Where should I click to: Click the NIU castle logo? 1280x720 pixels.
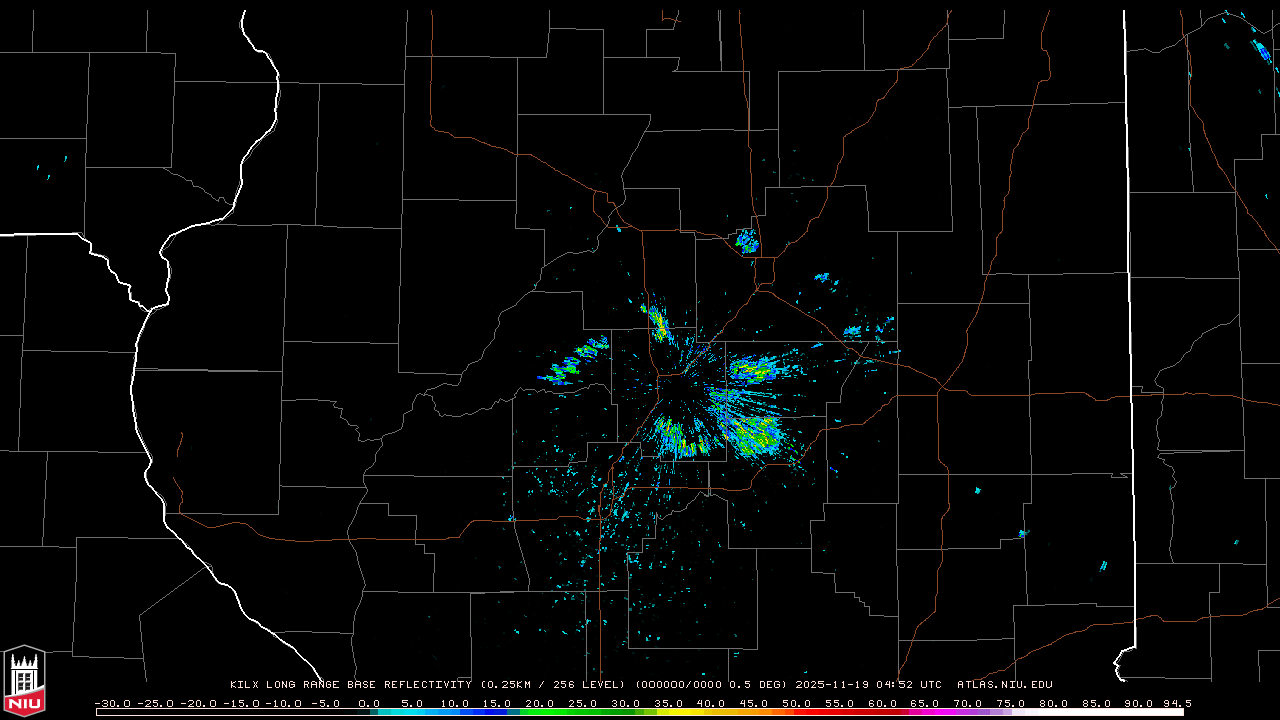click(x=24, y=681)
